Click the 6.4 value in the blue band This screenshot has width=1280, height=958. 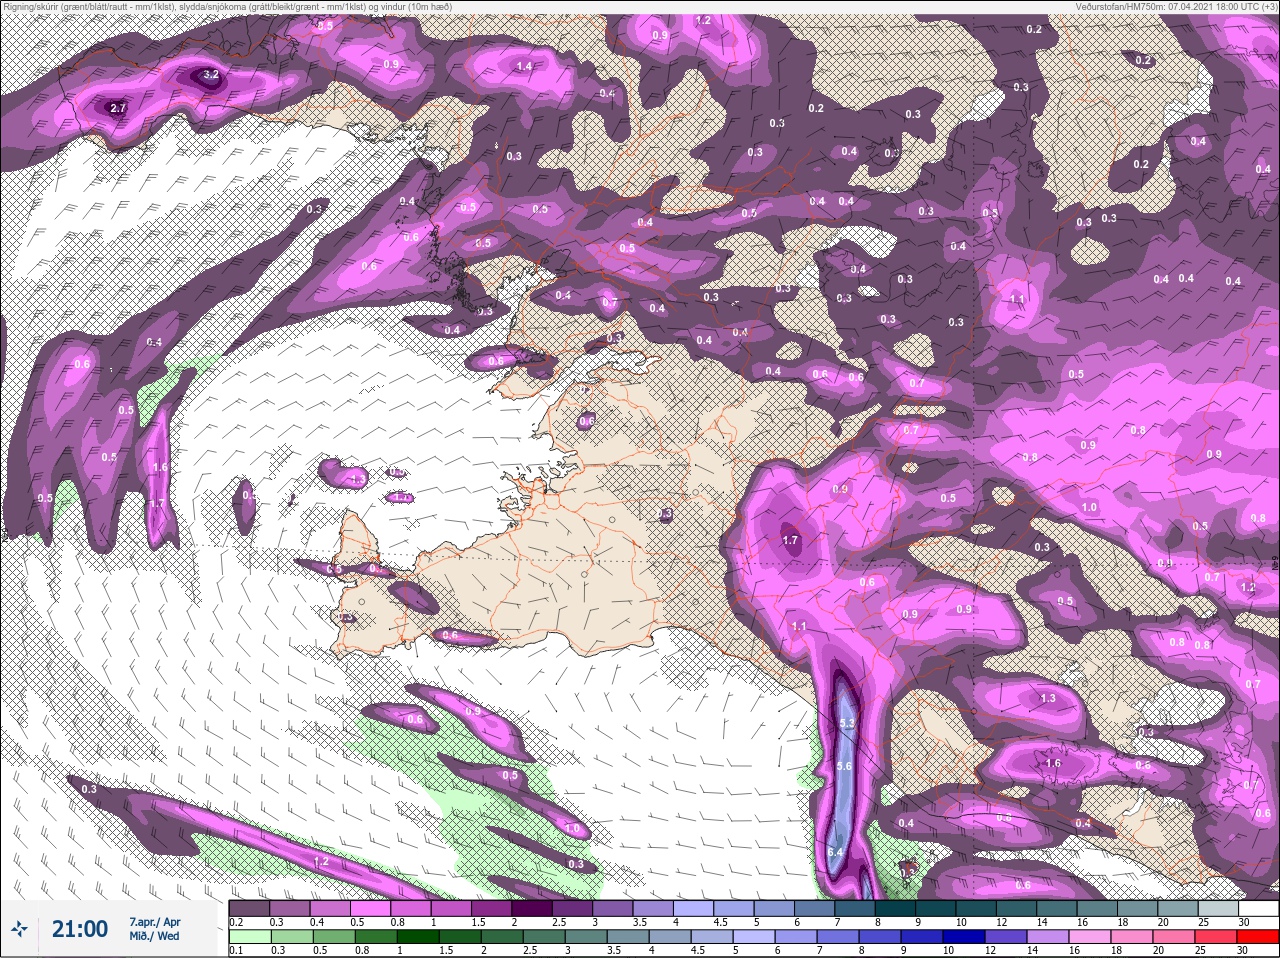pos(837,852)
